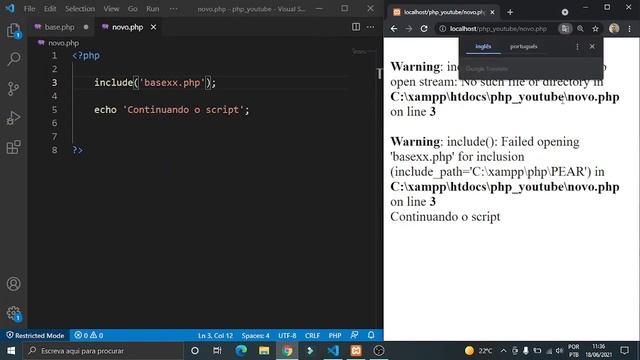Open a new Chrome tab

pyautogui.click(x=510, y=12)
